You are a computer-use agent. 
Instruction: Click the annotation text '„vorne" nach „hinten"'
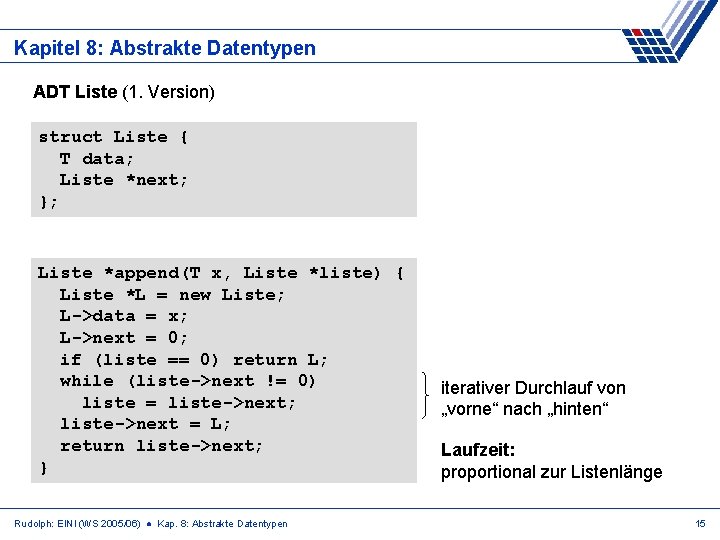(525, 409)
